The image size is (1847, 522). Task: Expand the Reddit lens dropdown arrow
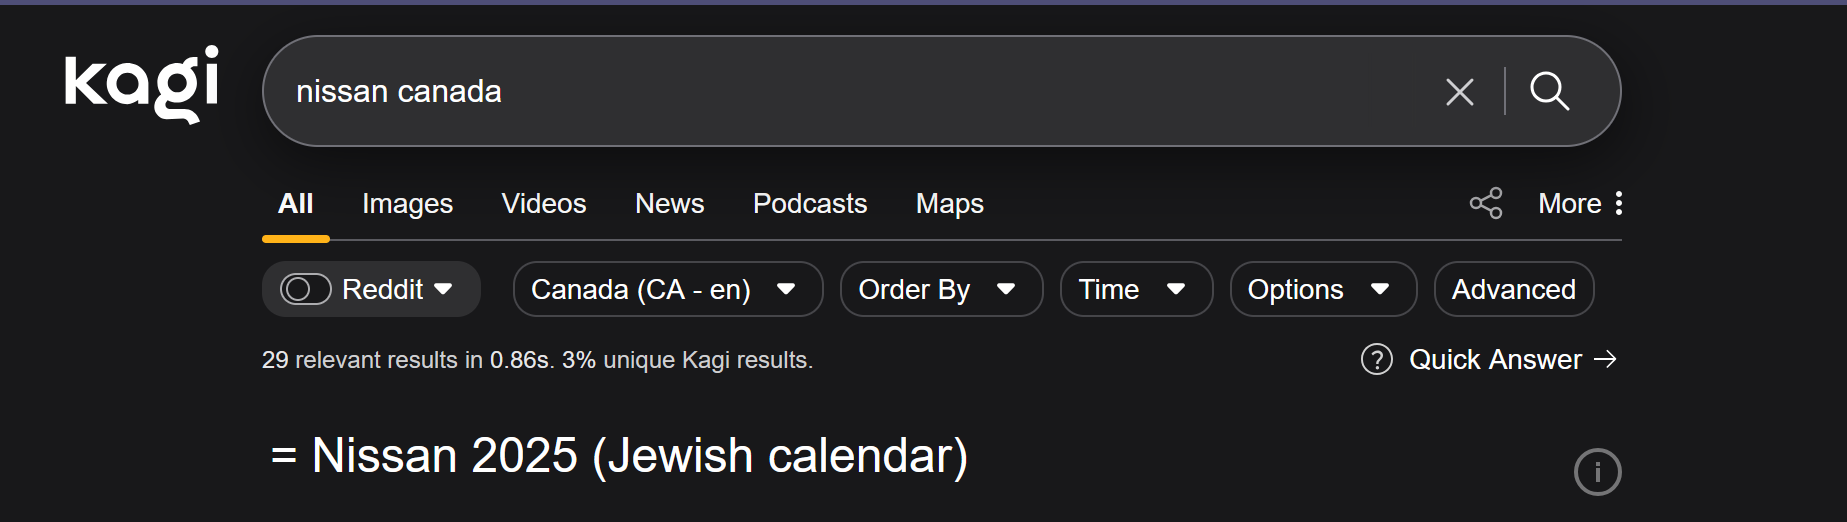(x=444, y=289)
